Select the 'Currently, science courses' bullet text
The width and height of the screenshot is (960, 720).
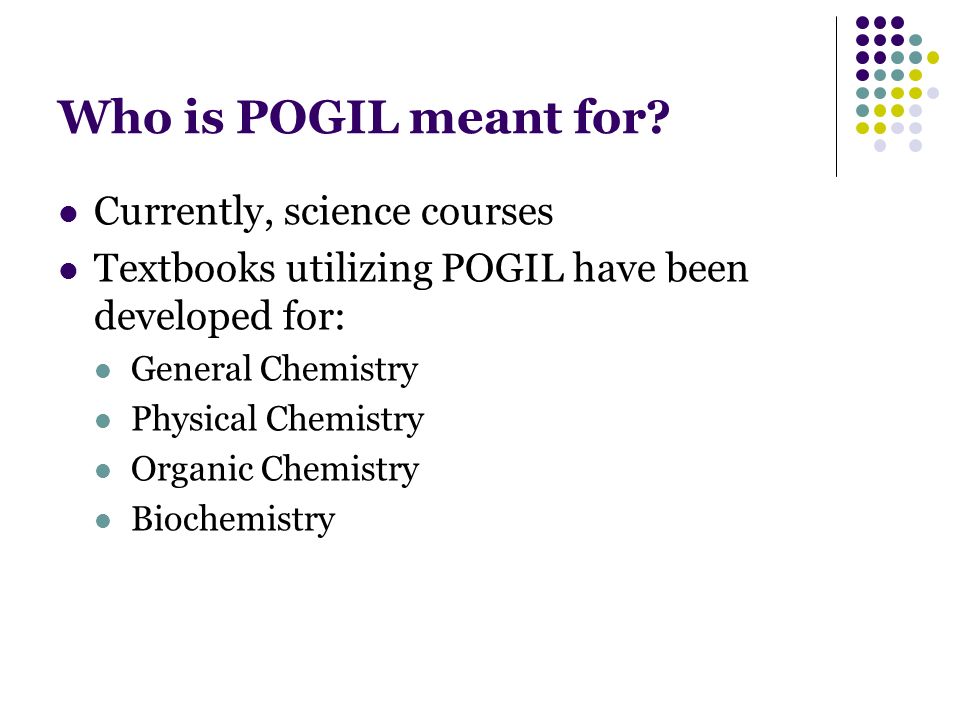pyautogui.click(x=323, y=212)
